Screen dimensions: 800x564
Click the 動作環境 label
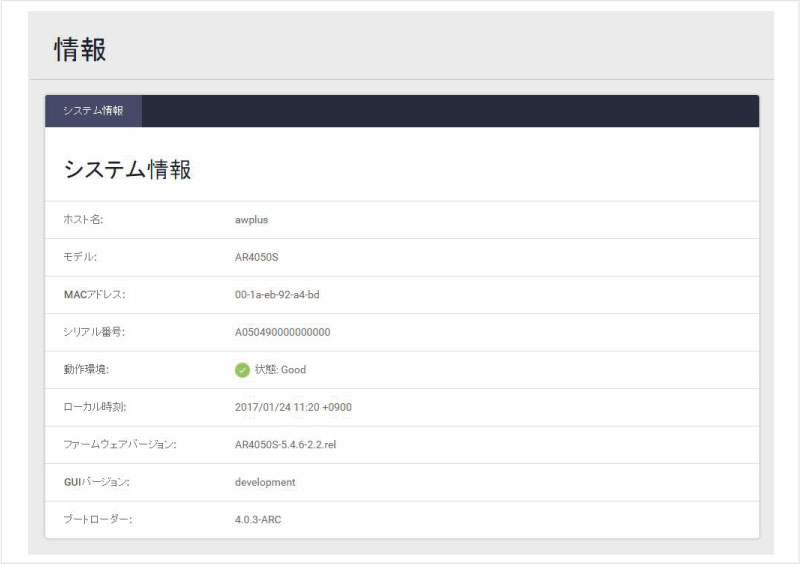[86, 370]
